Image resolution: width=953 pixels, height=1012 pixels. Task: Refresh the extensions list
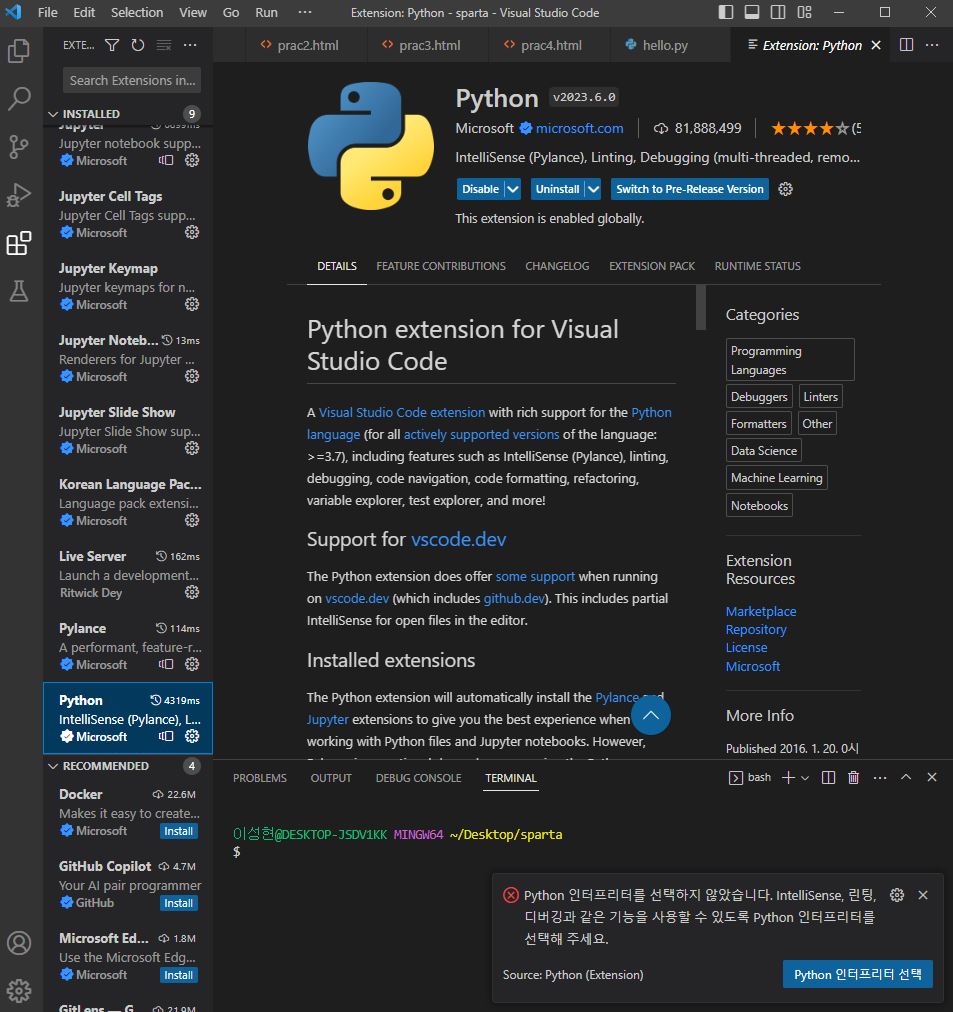tap(137, 45)
